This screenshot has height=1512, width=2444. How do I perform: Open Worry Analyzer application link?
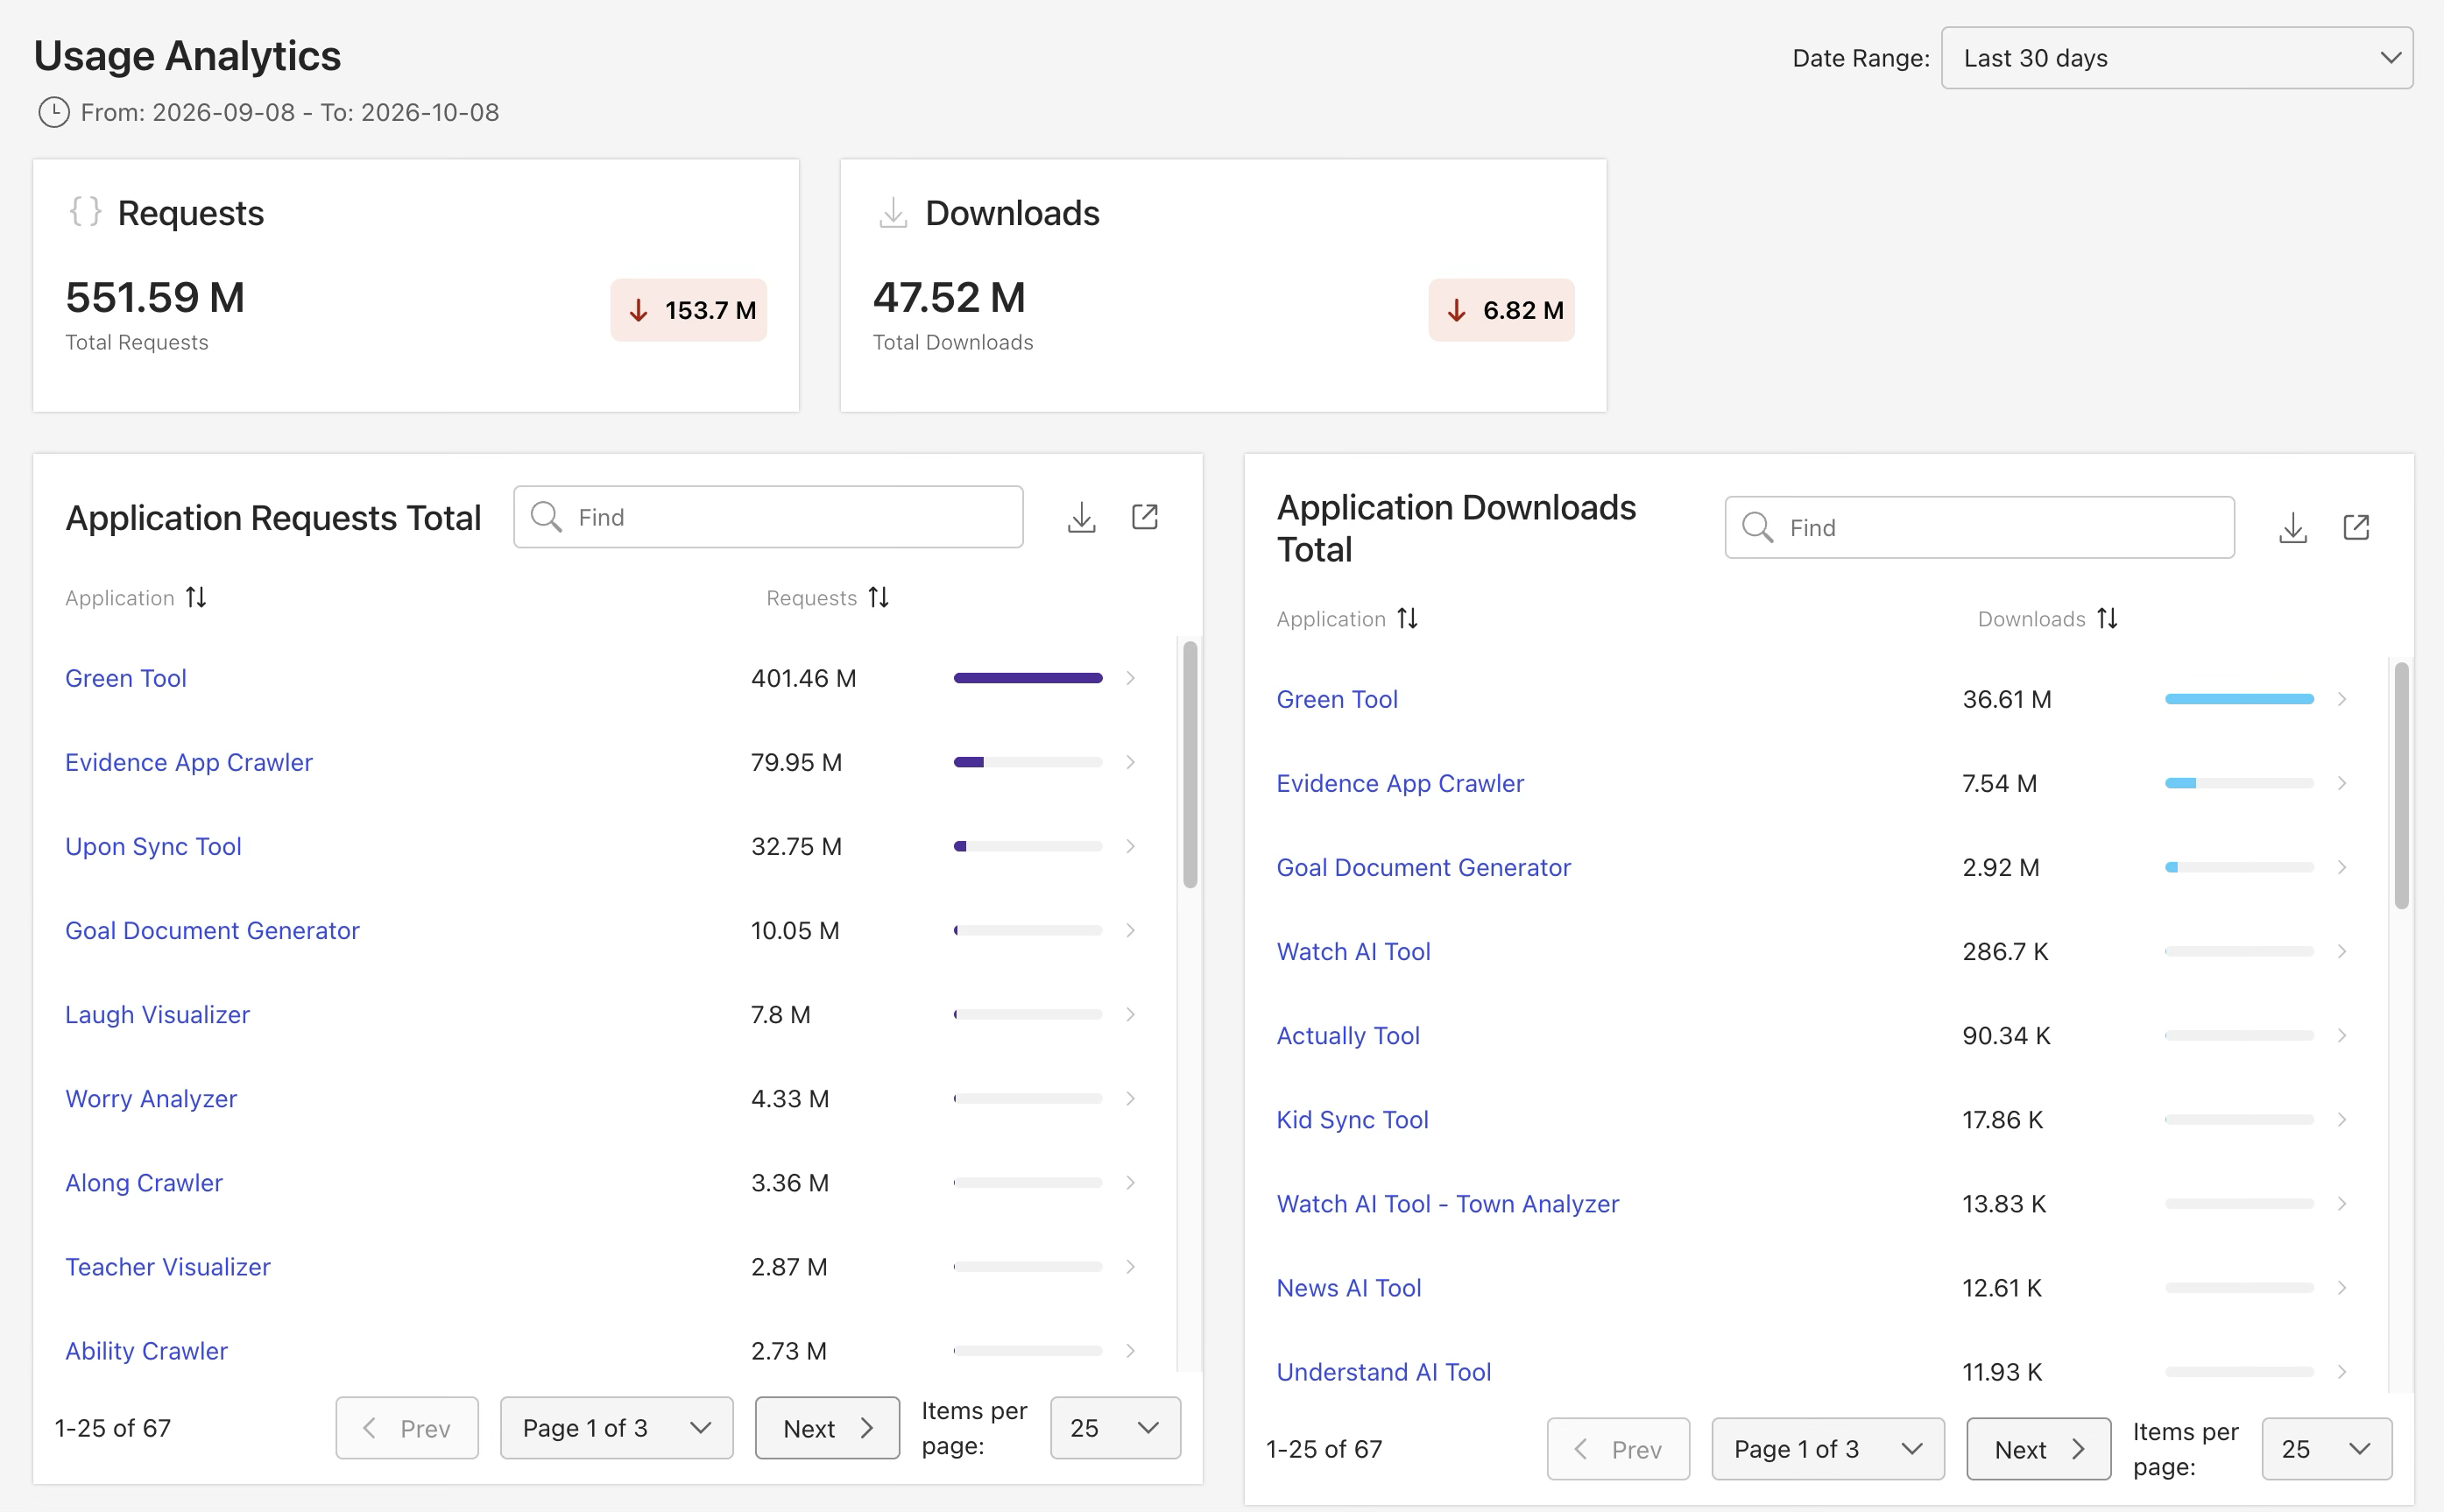click(151, 1098)
